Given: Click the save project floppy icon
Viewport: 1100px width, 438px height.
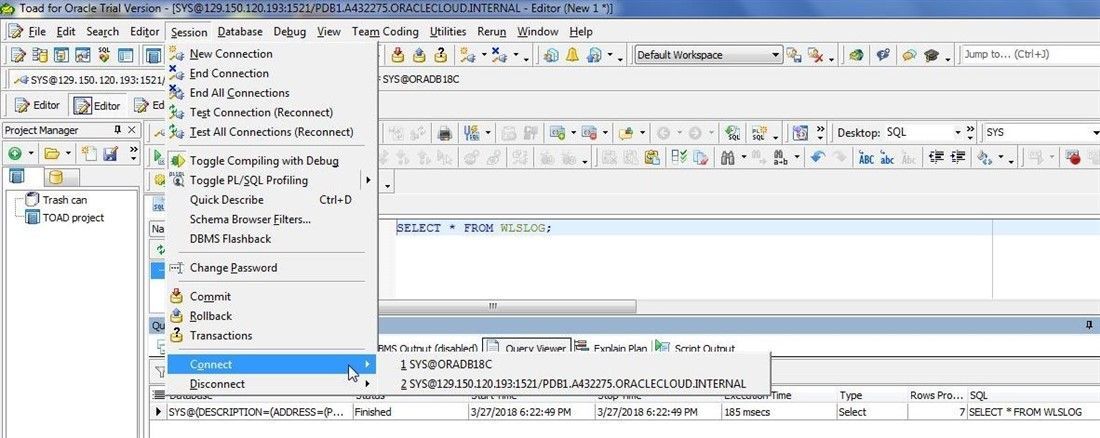Looking at the screenshot, I should pos(110,153).
